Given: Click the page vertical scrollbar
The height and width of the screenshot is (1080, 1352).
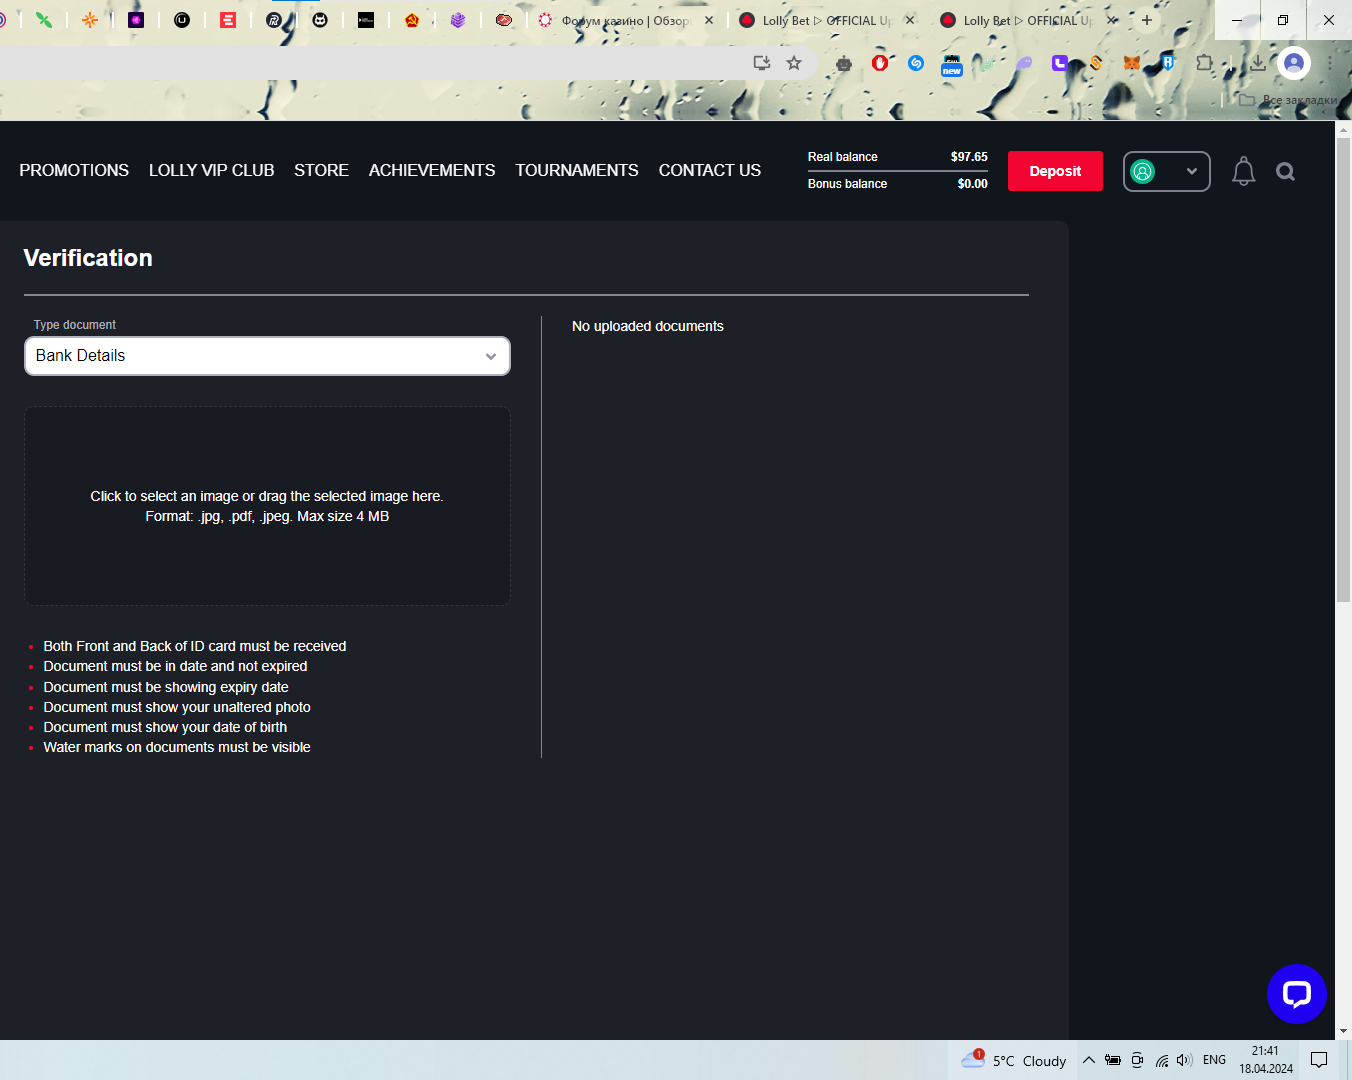Looking at the screenshot, I should click(1343, 400).
